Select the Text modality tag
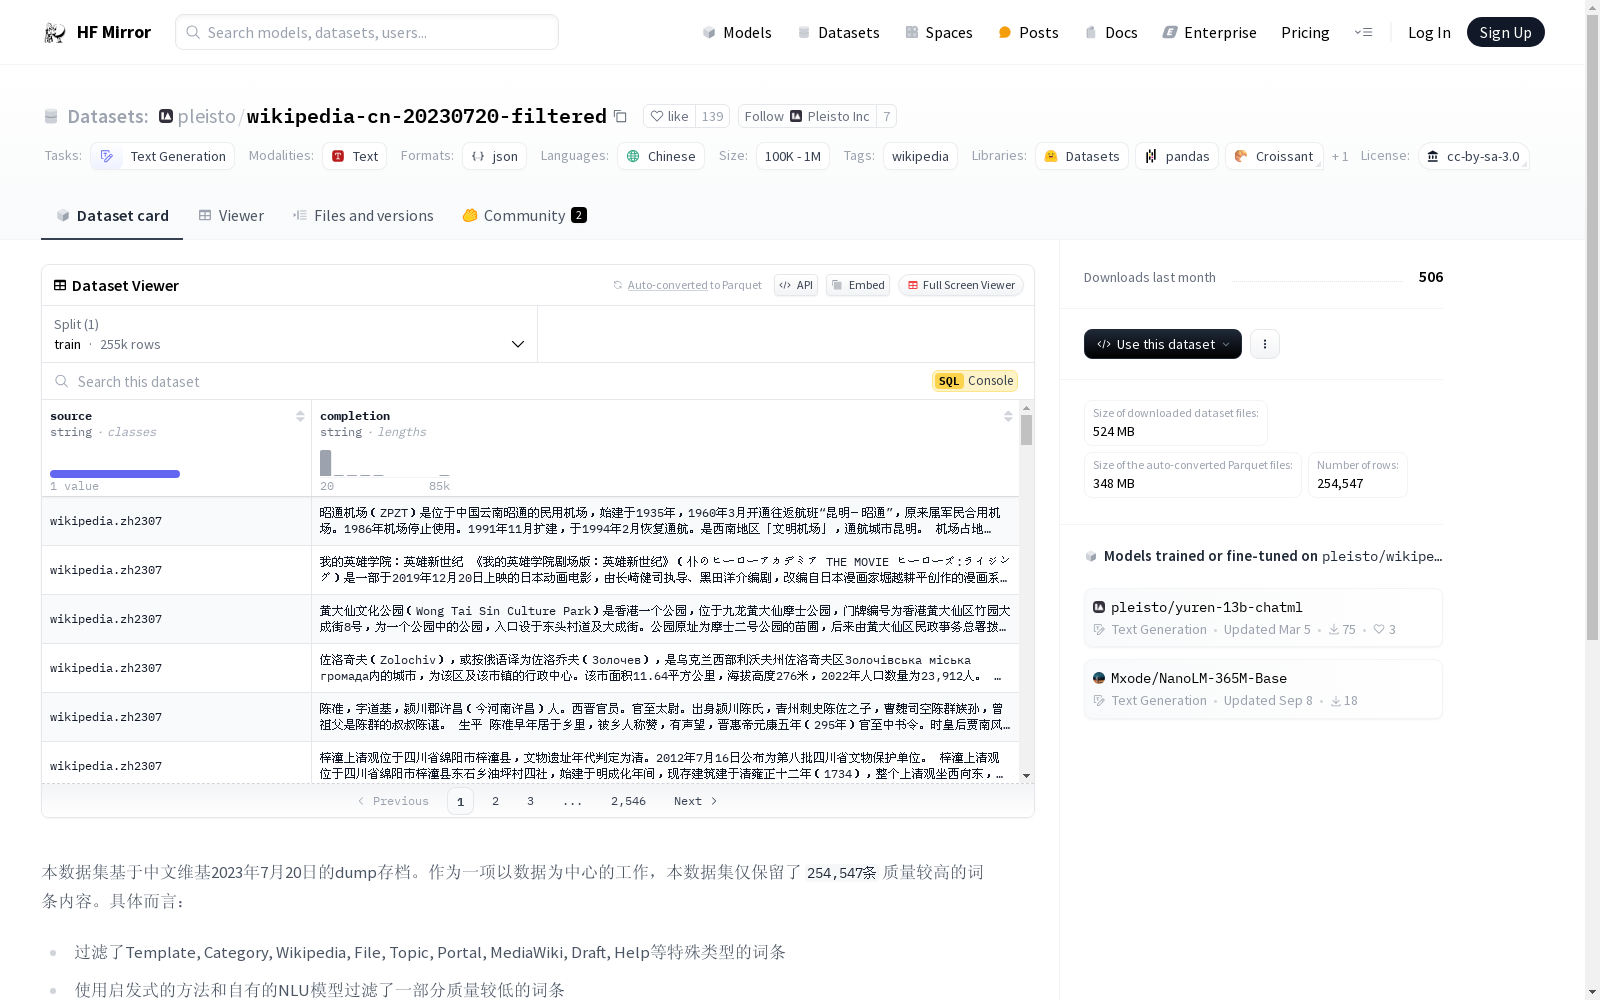This screenshot has width=1600, height=1000. click(354, 156)
